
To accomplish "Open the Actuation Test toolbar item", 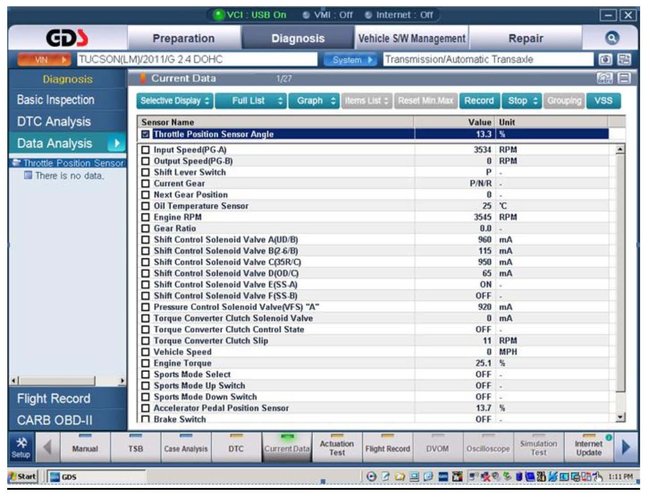I will click(x=337, y=448).
